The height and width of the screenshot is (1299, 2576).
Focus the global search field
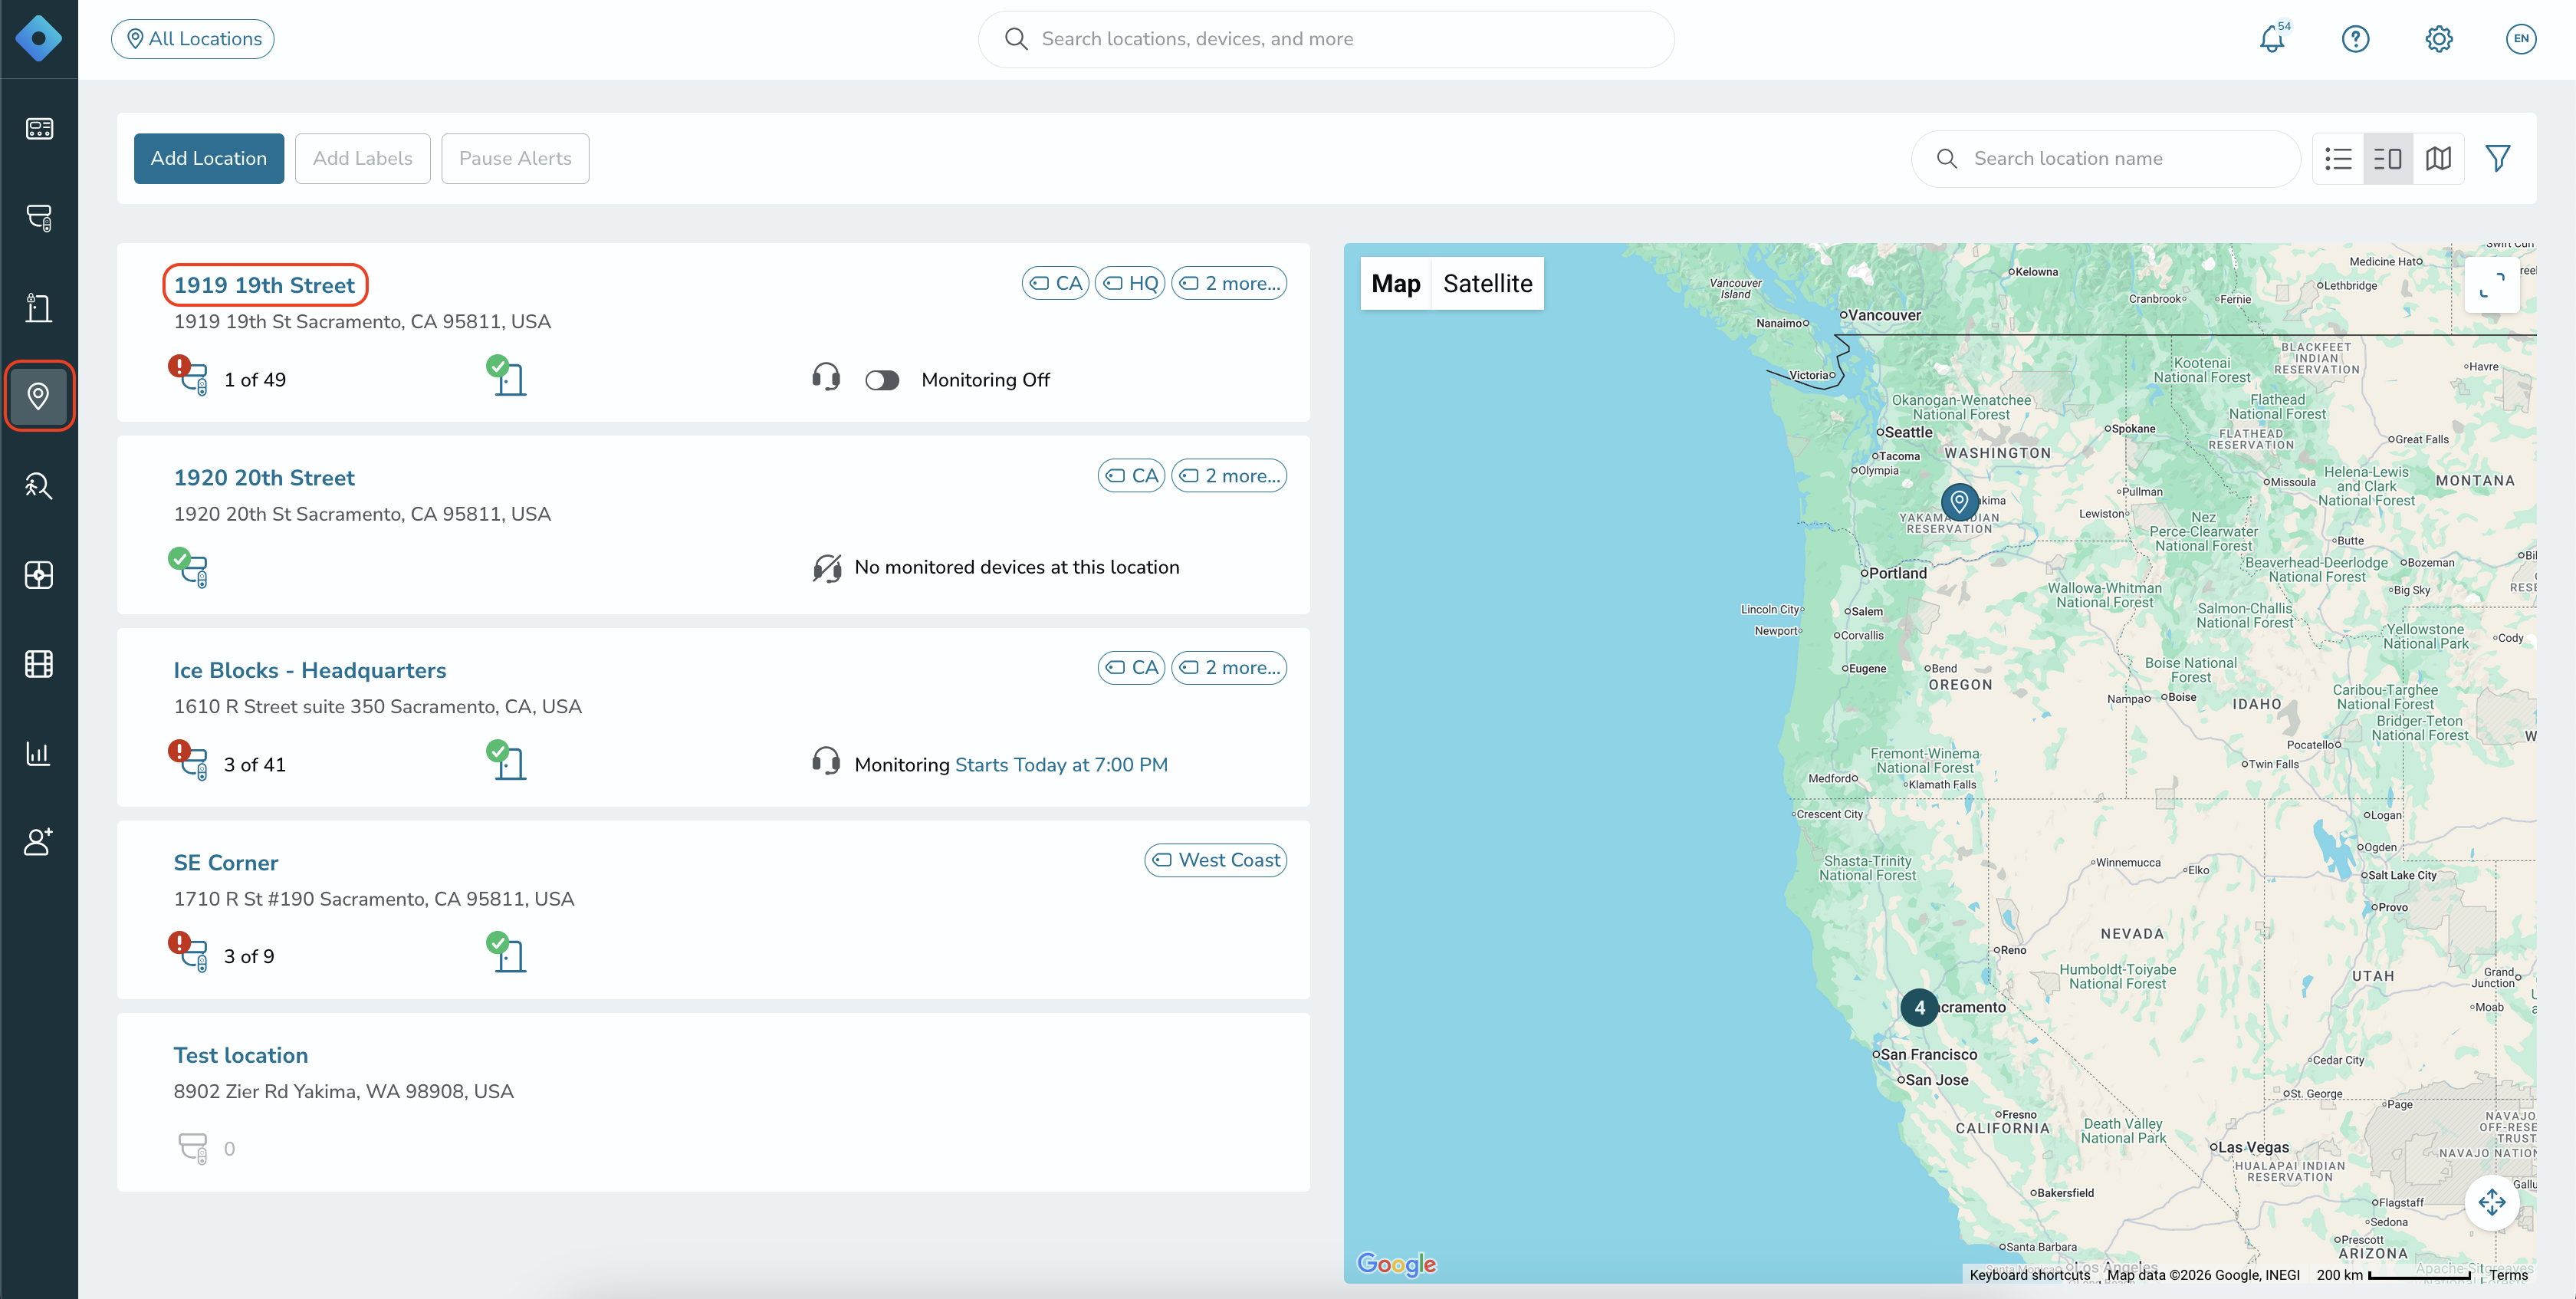click(x=1326, y=39)
